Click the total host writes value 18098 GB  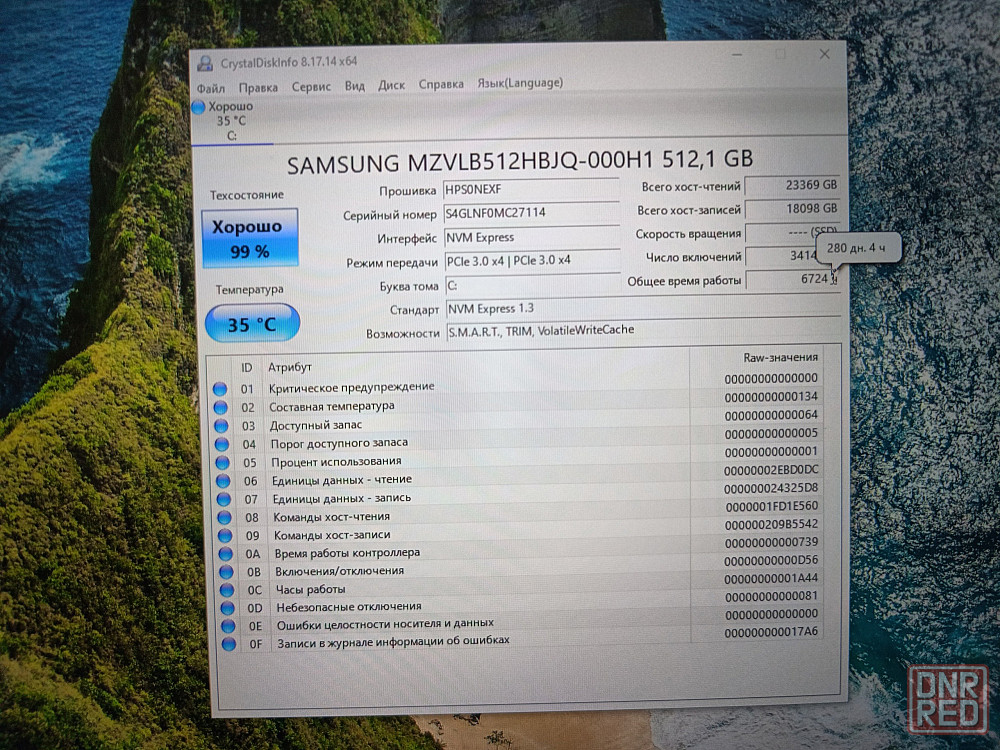click(x=792, y=209)
